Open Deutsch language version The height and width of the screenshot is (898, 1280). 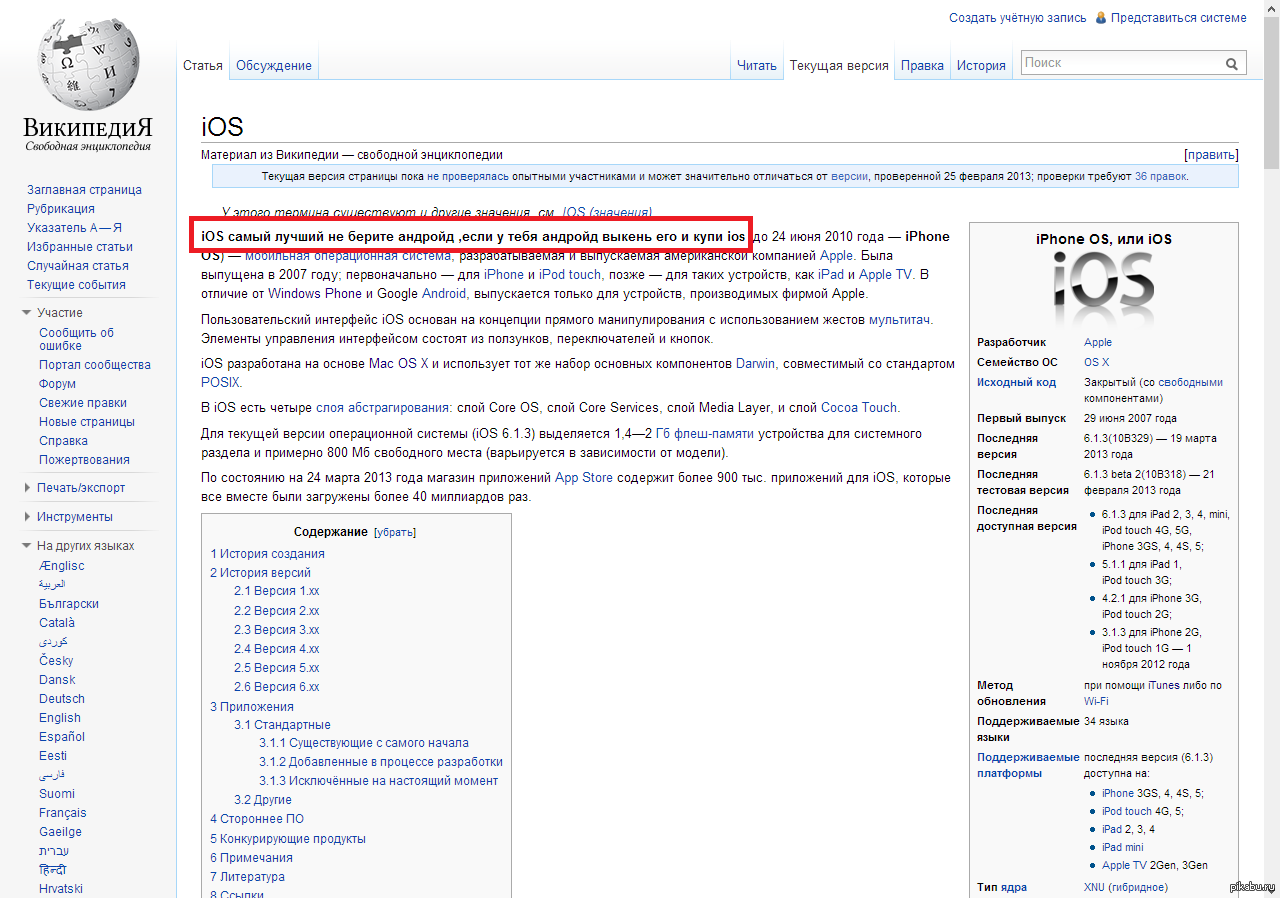(62, 699)
